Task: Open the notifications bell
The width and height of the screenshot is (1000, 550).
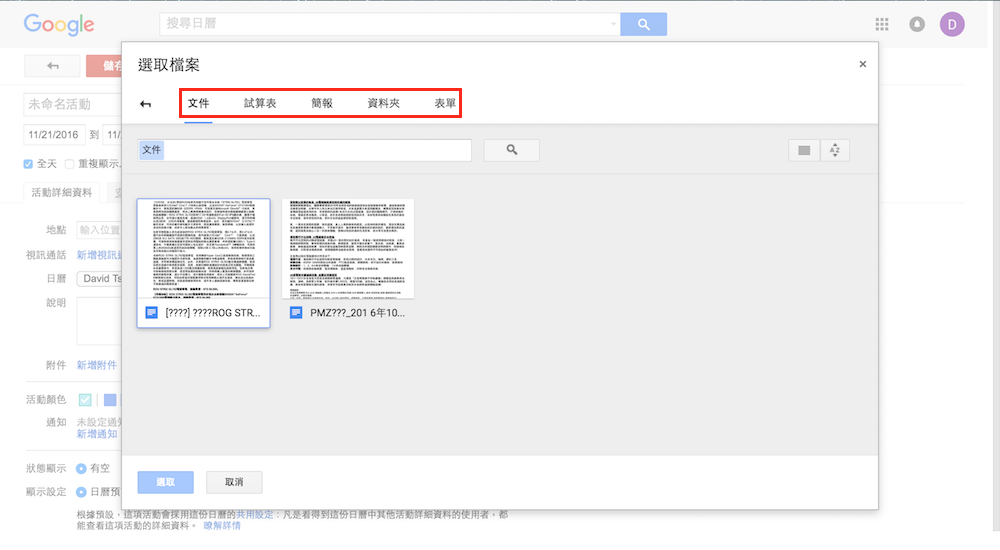Action: 917,24
